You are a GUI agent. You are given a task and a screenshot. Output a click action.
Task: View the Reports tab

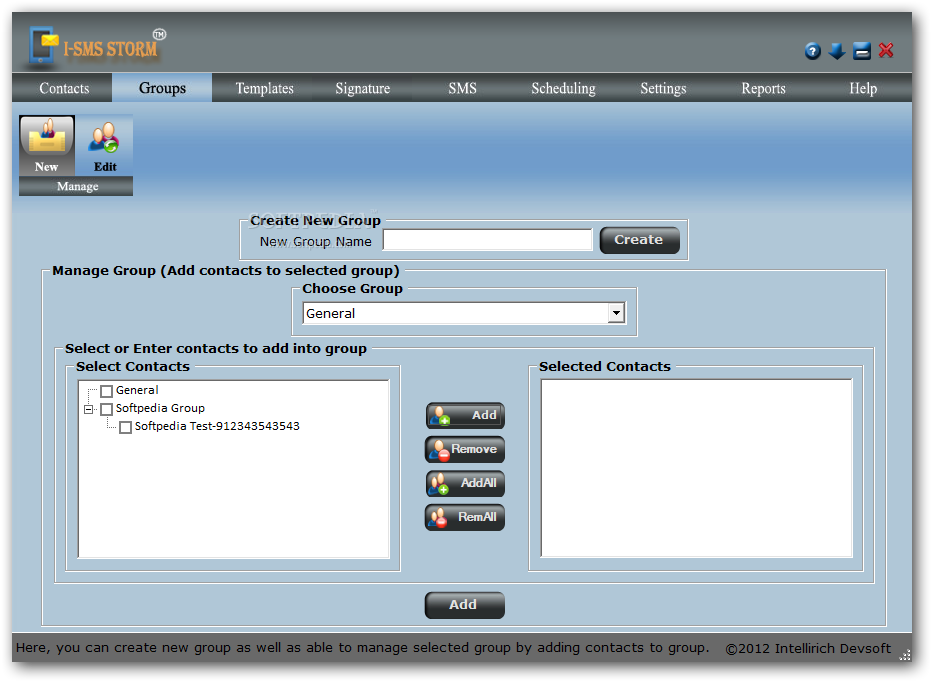(763, 88)
